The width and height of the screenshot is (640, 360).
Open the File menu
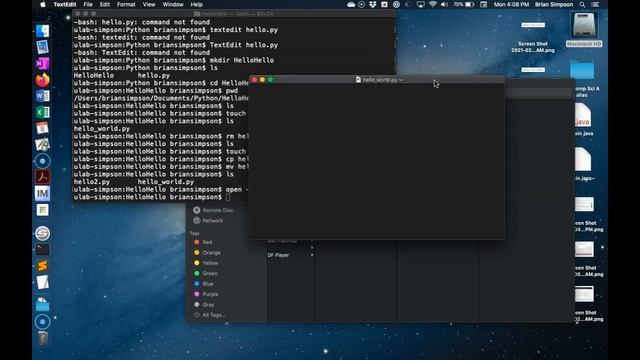(x=88, y=4)
